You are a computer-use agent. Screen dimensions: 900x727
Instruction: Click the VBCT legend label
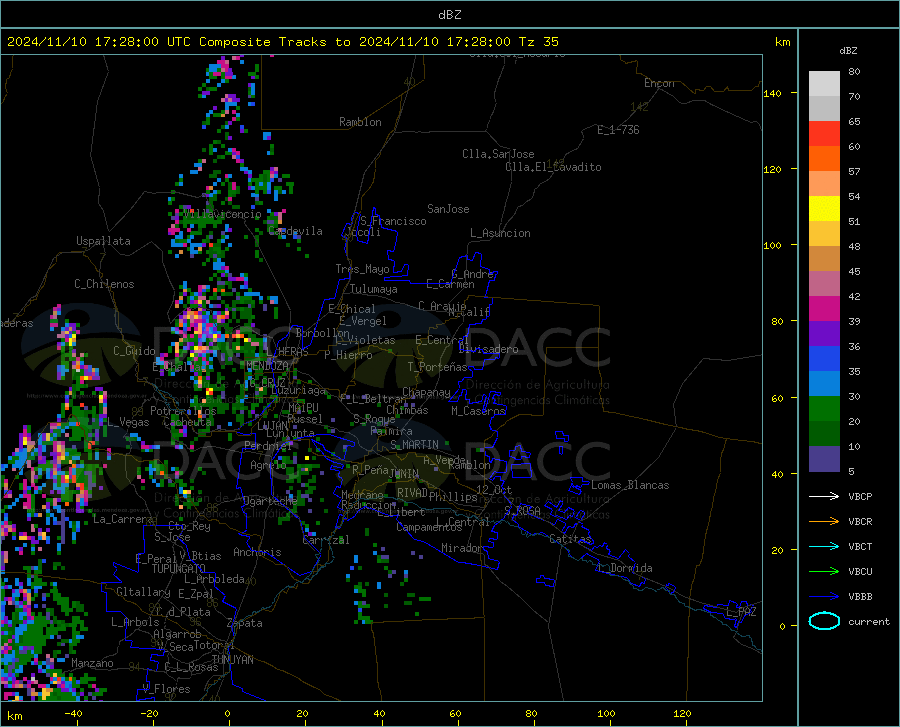click(x=860, y=547)
